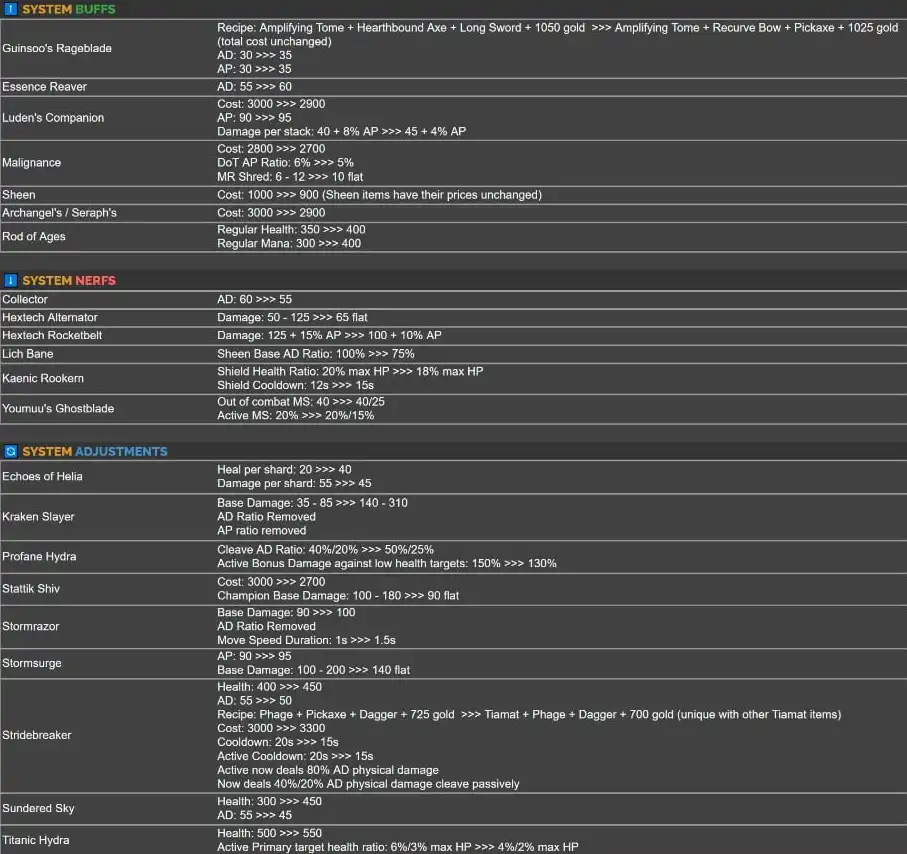Click 'Shield Cooldown: 12s >>> 15s' line
907x854 pixels.
pyautogui.click(x=295, y=385)
